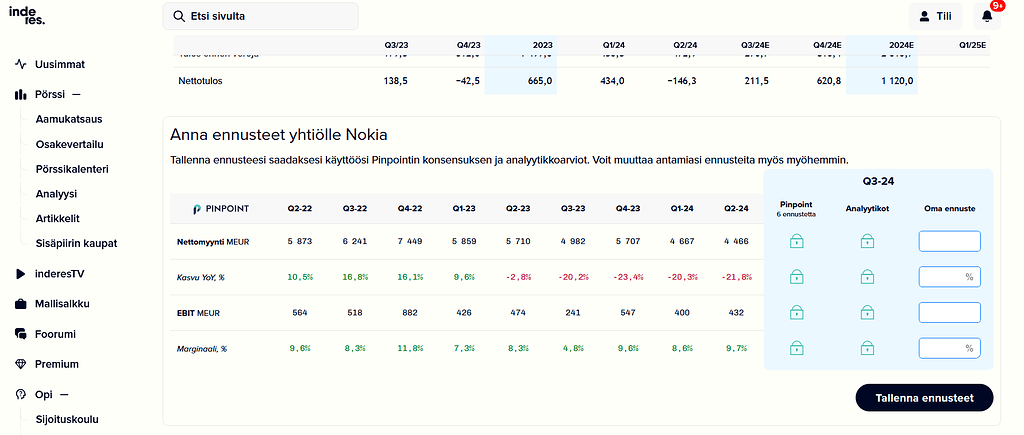Open Uusimmat in sidebar
The height and width of the screenshot is (435, 1024).
pos(59,64)
